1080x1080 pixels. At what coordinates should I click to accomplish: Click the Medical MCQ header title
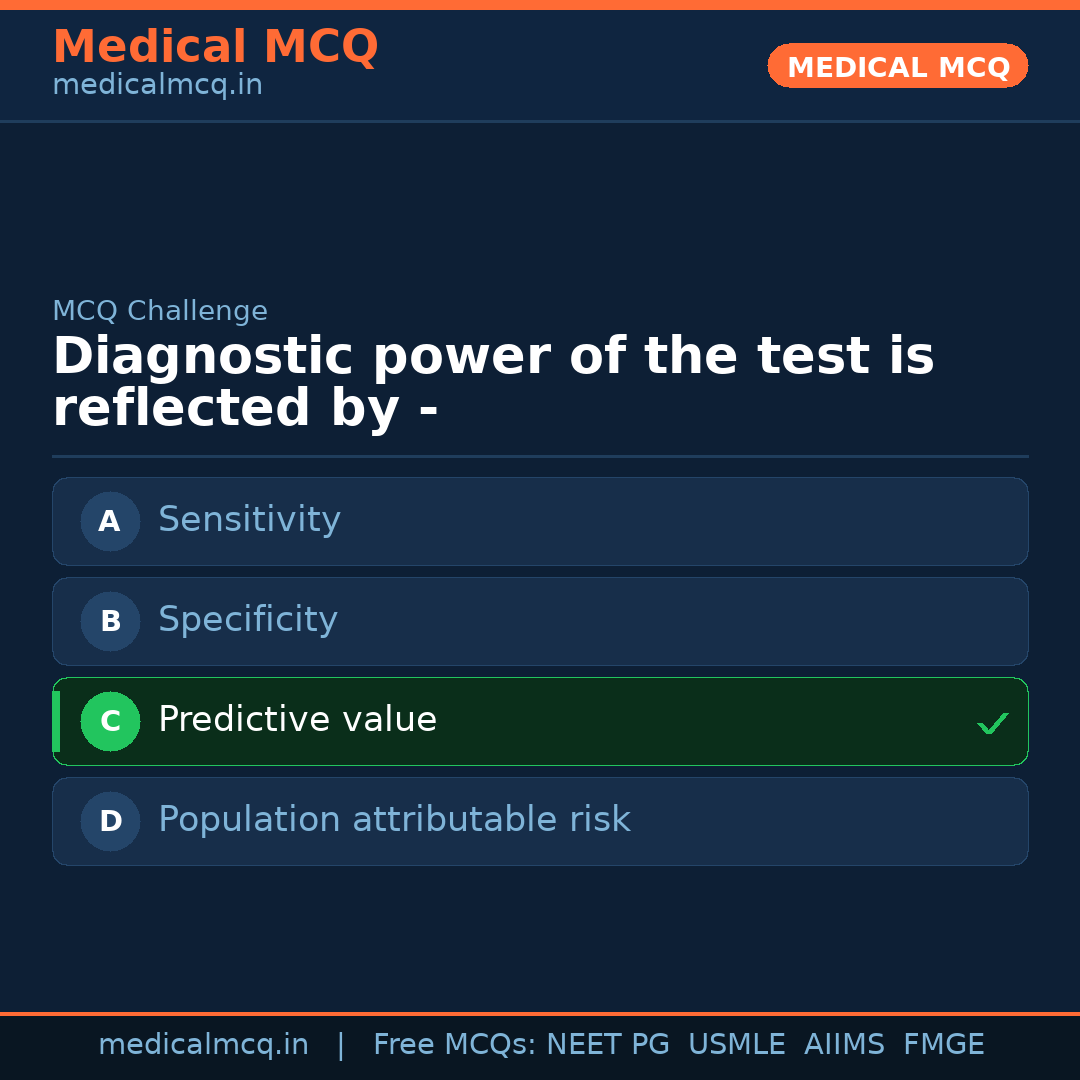215,47
